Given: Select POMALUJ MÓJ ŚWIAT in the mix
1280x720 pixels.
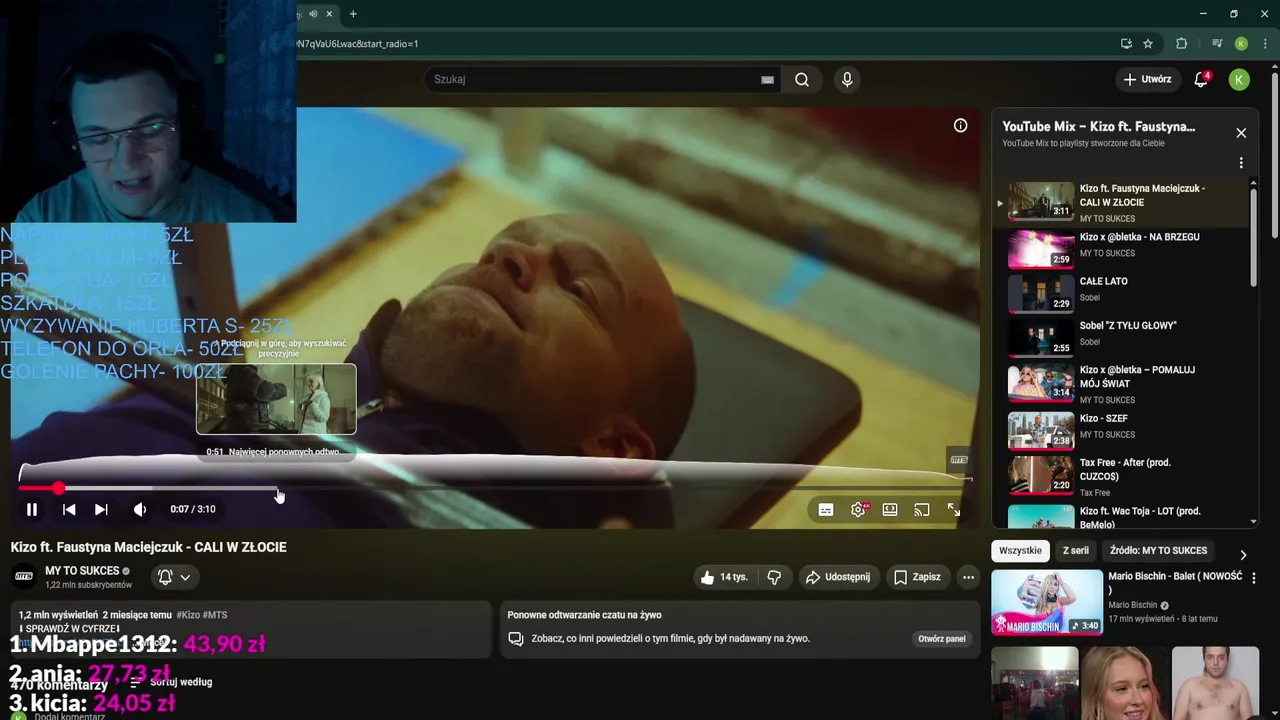Looking at the screenshot, I should point(1120,383).
